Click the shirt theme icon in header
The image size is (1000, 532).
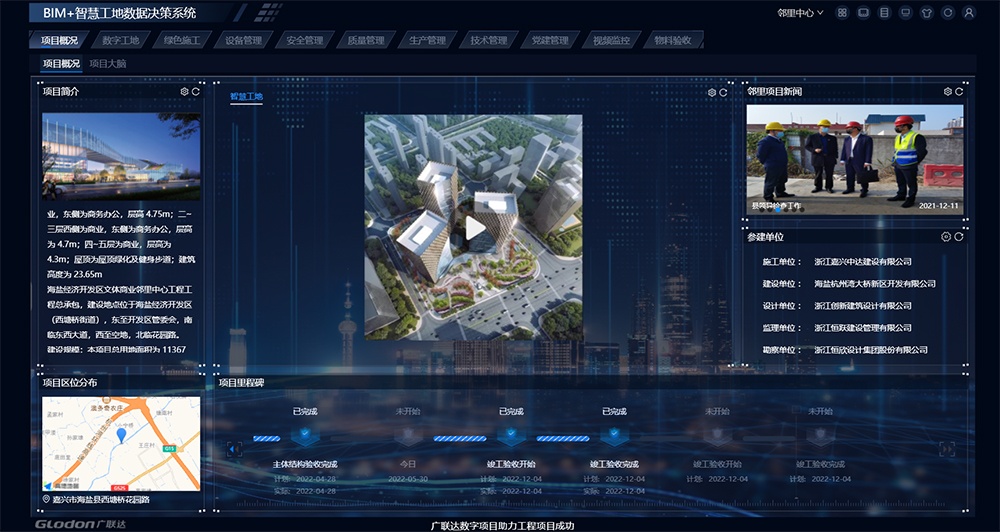tap(926, 13)
